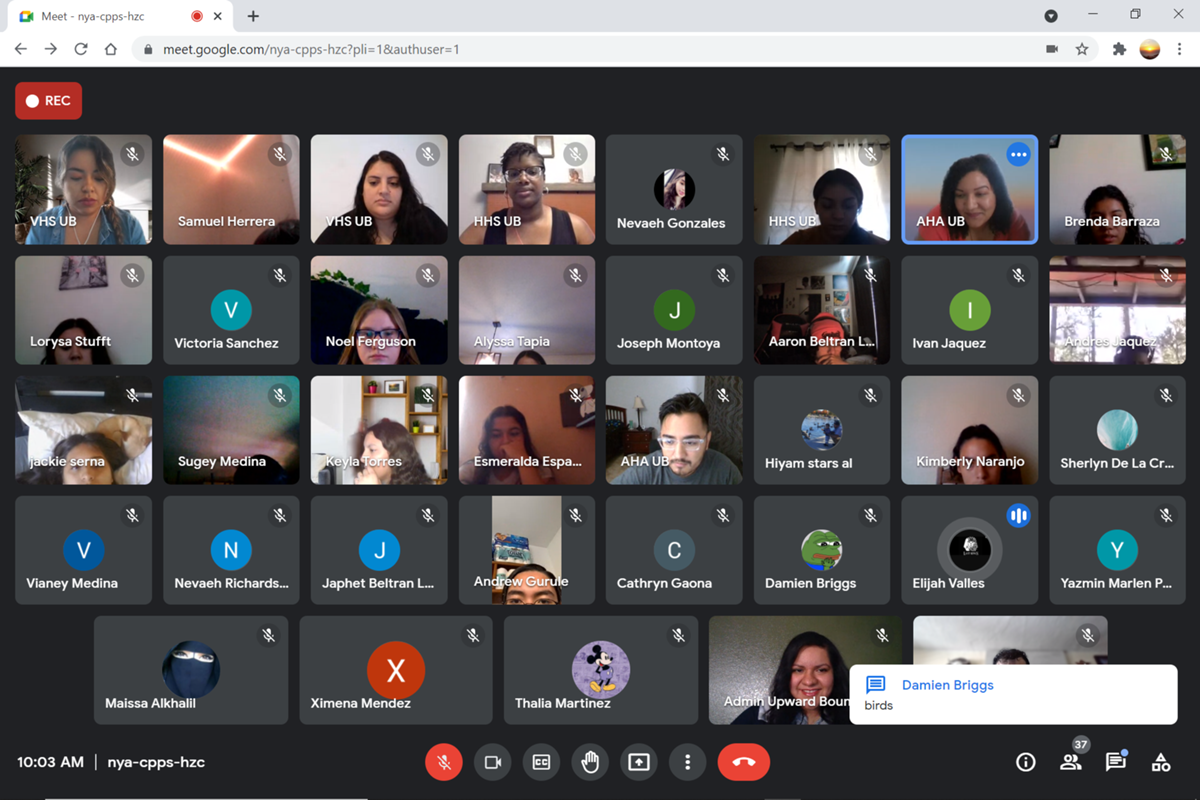Open a new browser tab

(x=253, y=16)
